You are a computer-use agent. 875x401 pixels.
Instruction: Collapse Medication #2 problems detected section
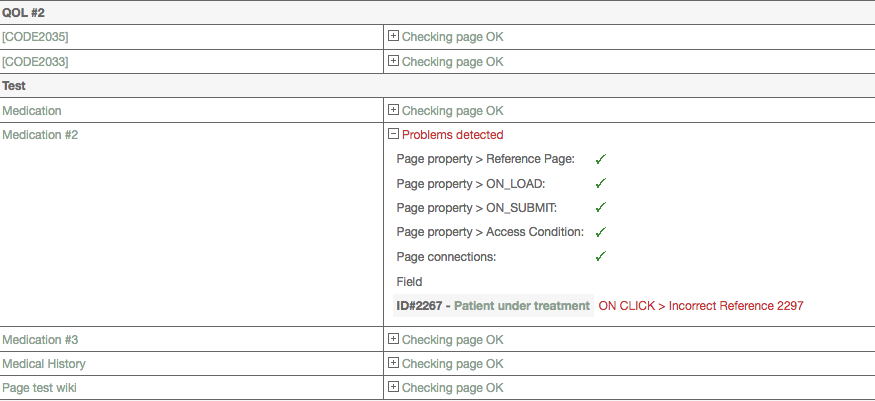(393, 135)
